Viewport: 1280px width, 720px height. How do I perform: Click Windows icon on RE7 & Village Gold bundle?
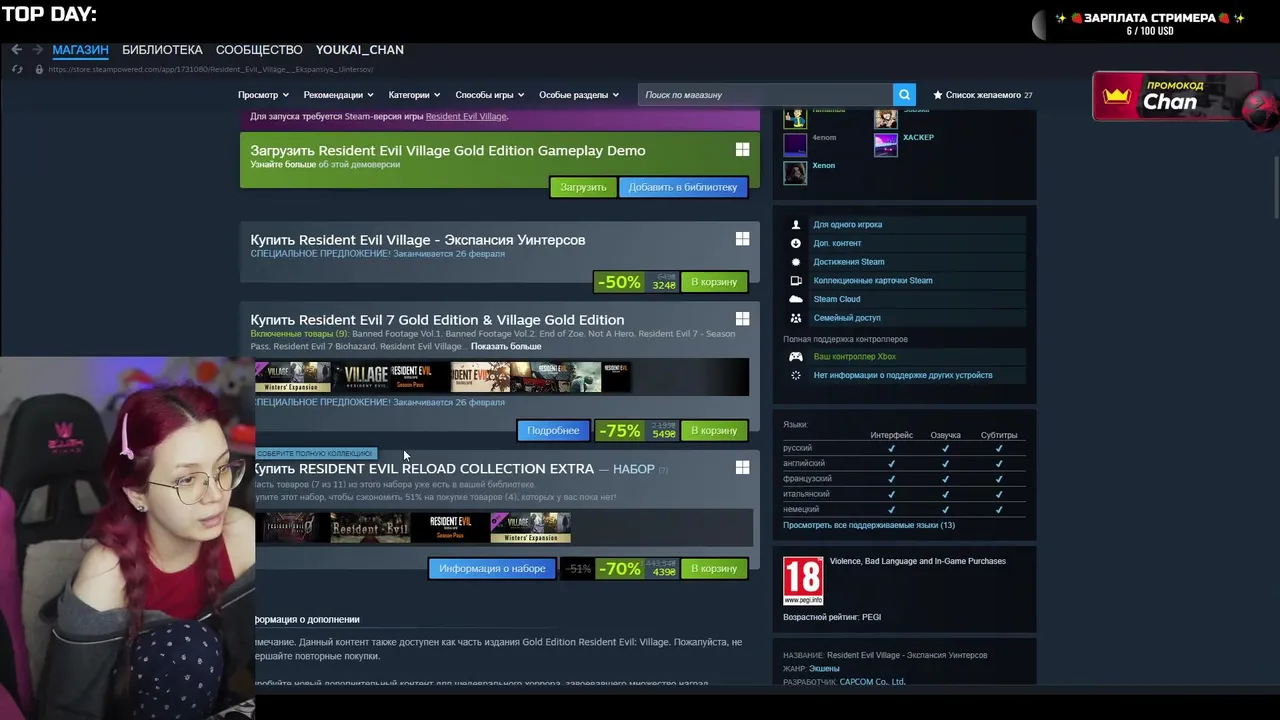point(742,319)
